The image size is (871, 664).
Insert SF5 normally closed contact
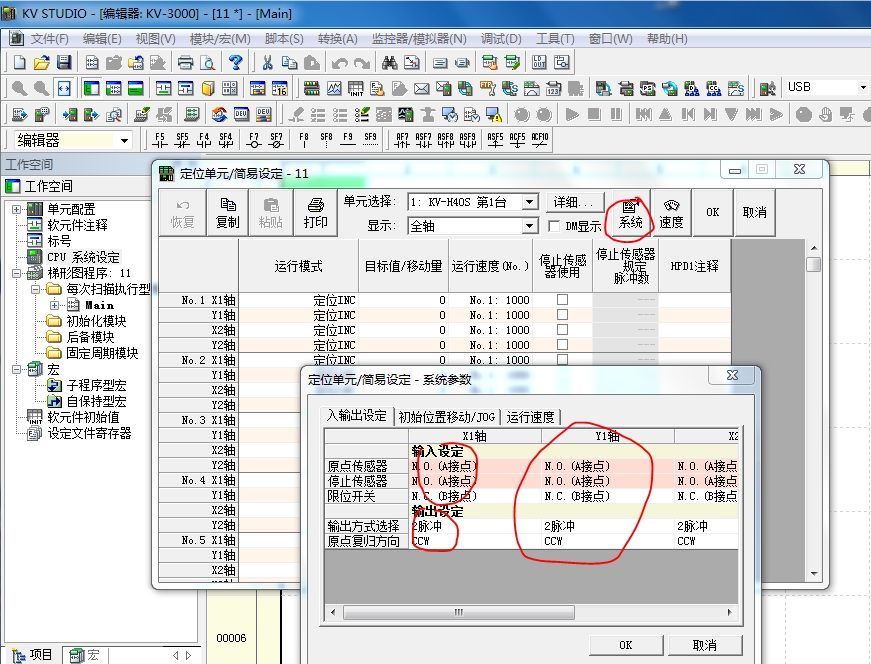[x=182, y=139]
